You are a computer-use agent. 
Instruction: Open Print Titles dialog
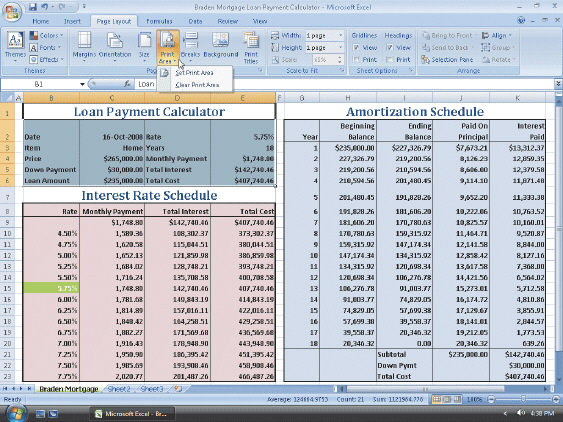tap(251, 47)
